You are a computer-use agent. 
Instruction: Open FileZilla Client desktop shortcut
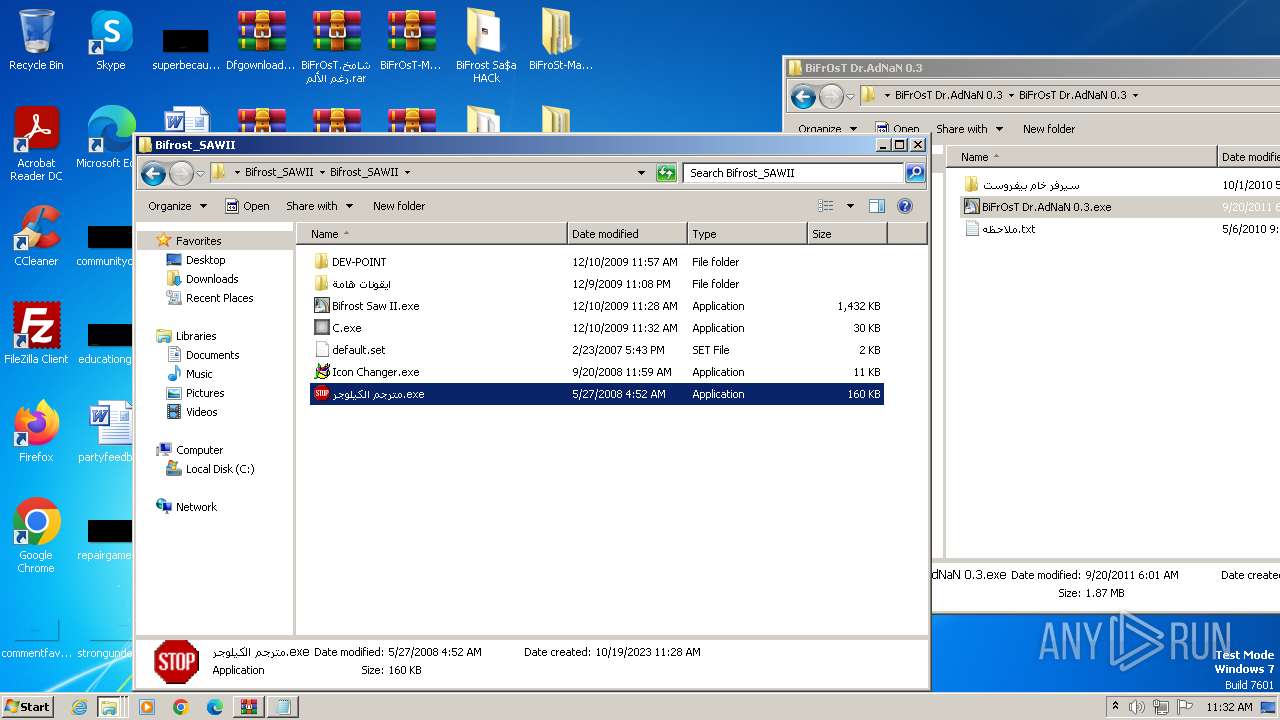[x=36, y=333]
